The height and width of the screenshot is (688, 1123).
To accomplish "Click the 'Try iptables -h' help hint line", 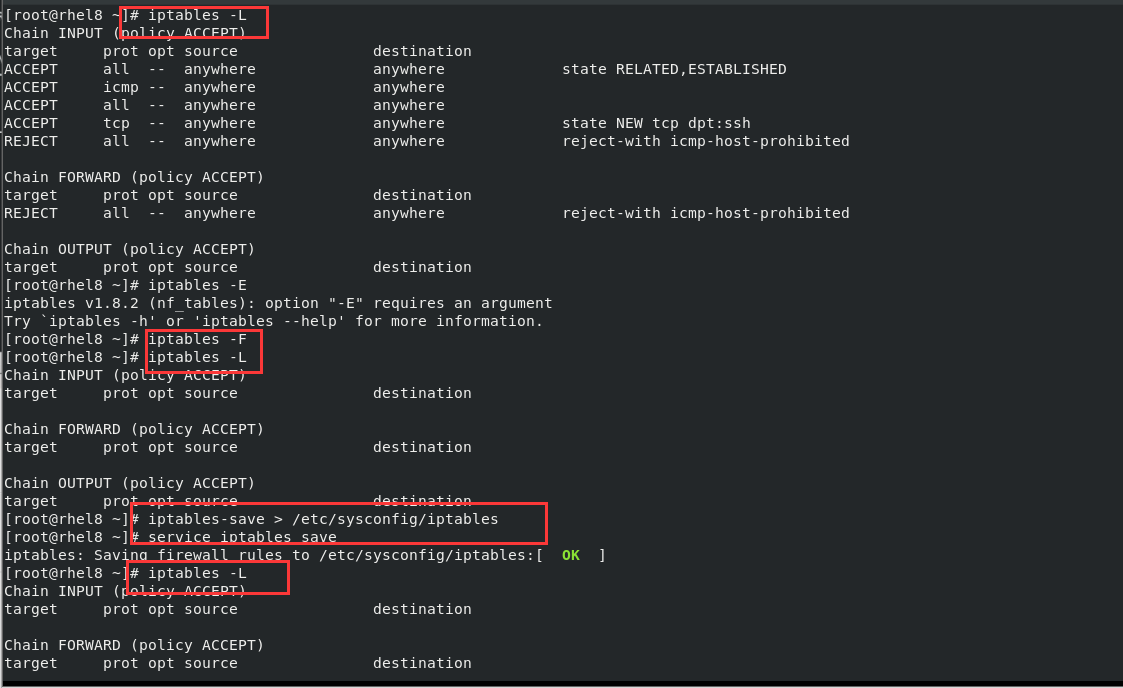I will (274, 321).
